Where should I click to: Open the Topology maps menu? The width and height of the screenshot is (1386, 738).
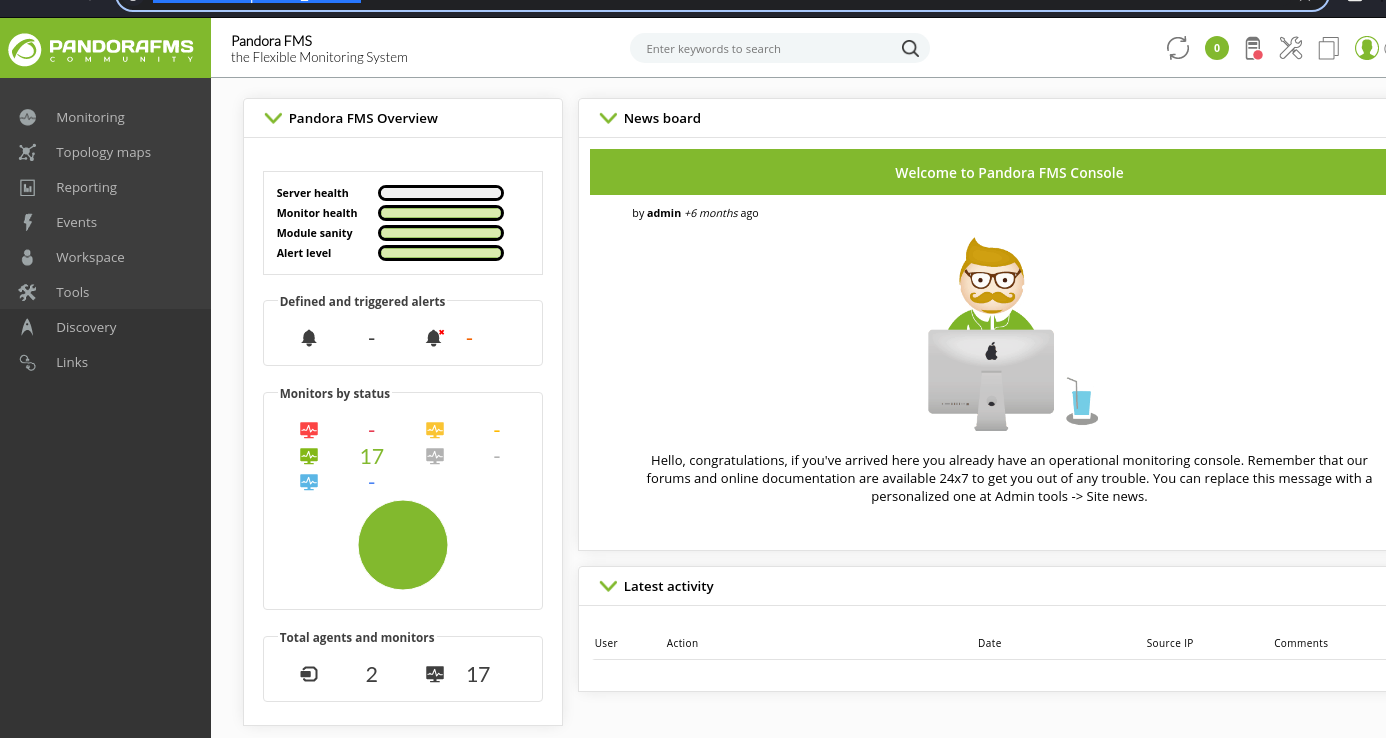[105, 152]
